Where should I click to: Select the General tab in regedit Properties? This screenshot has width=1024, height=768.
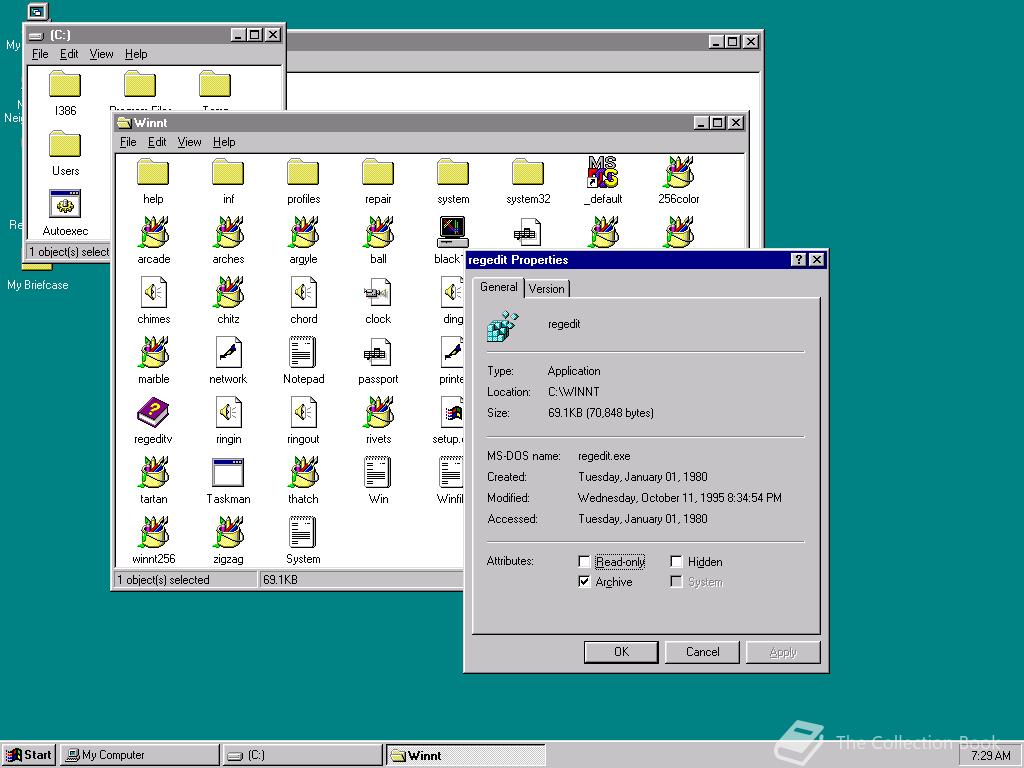498,287
